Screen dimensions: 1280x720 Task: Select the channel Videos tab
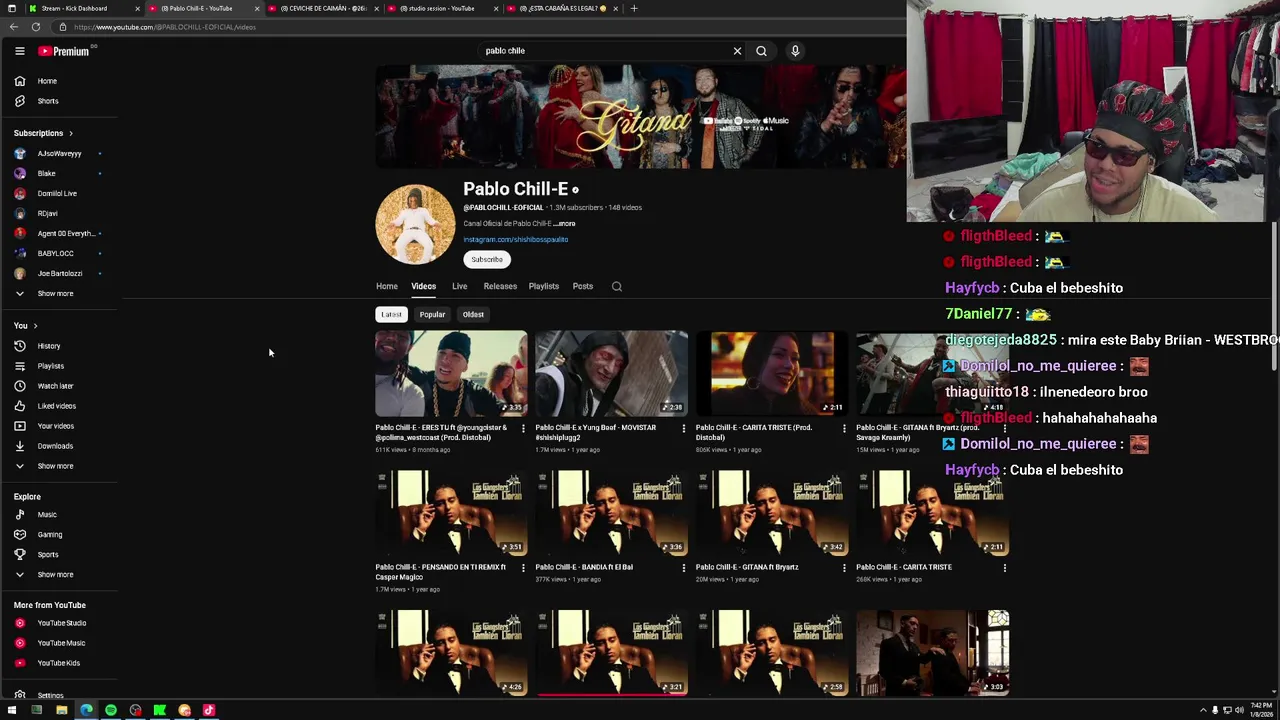click(x=424, y=287)
